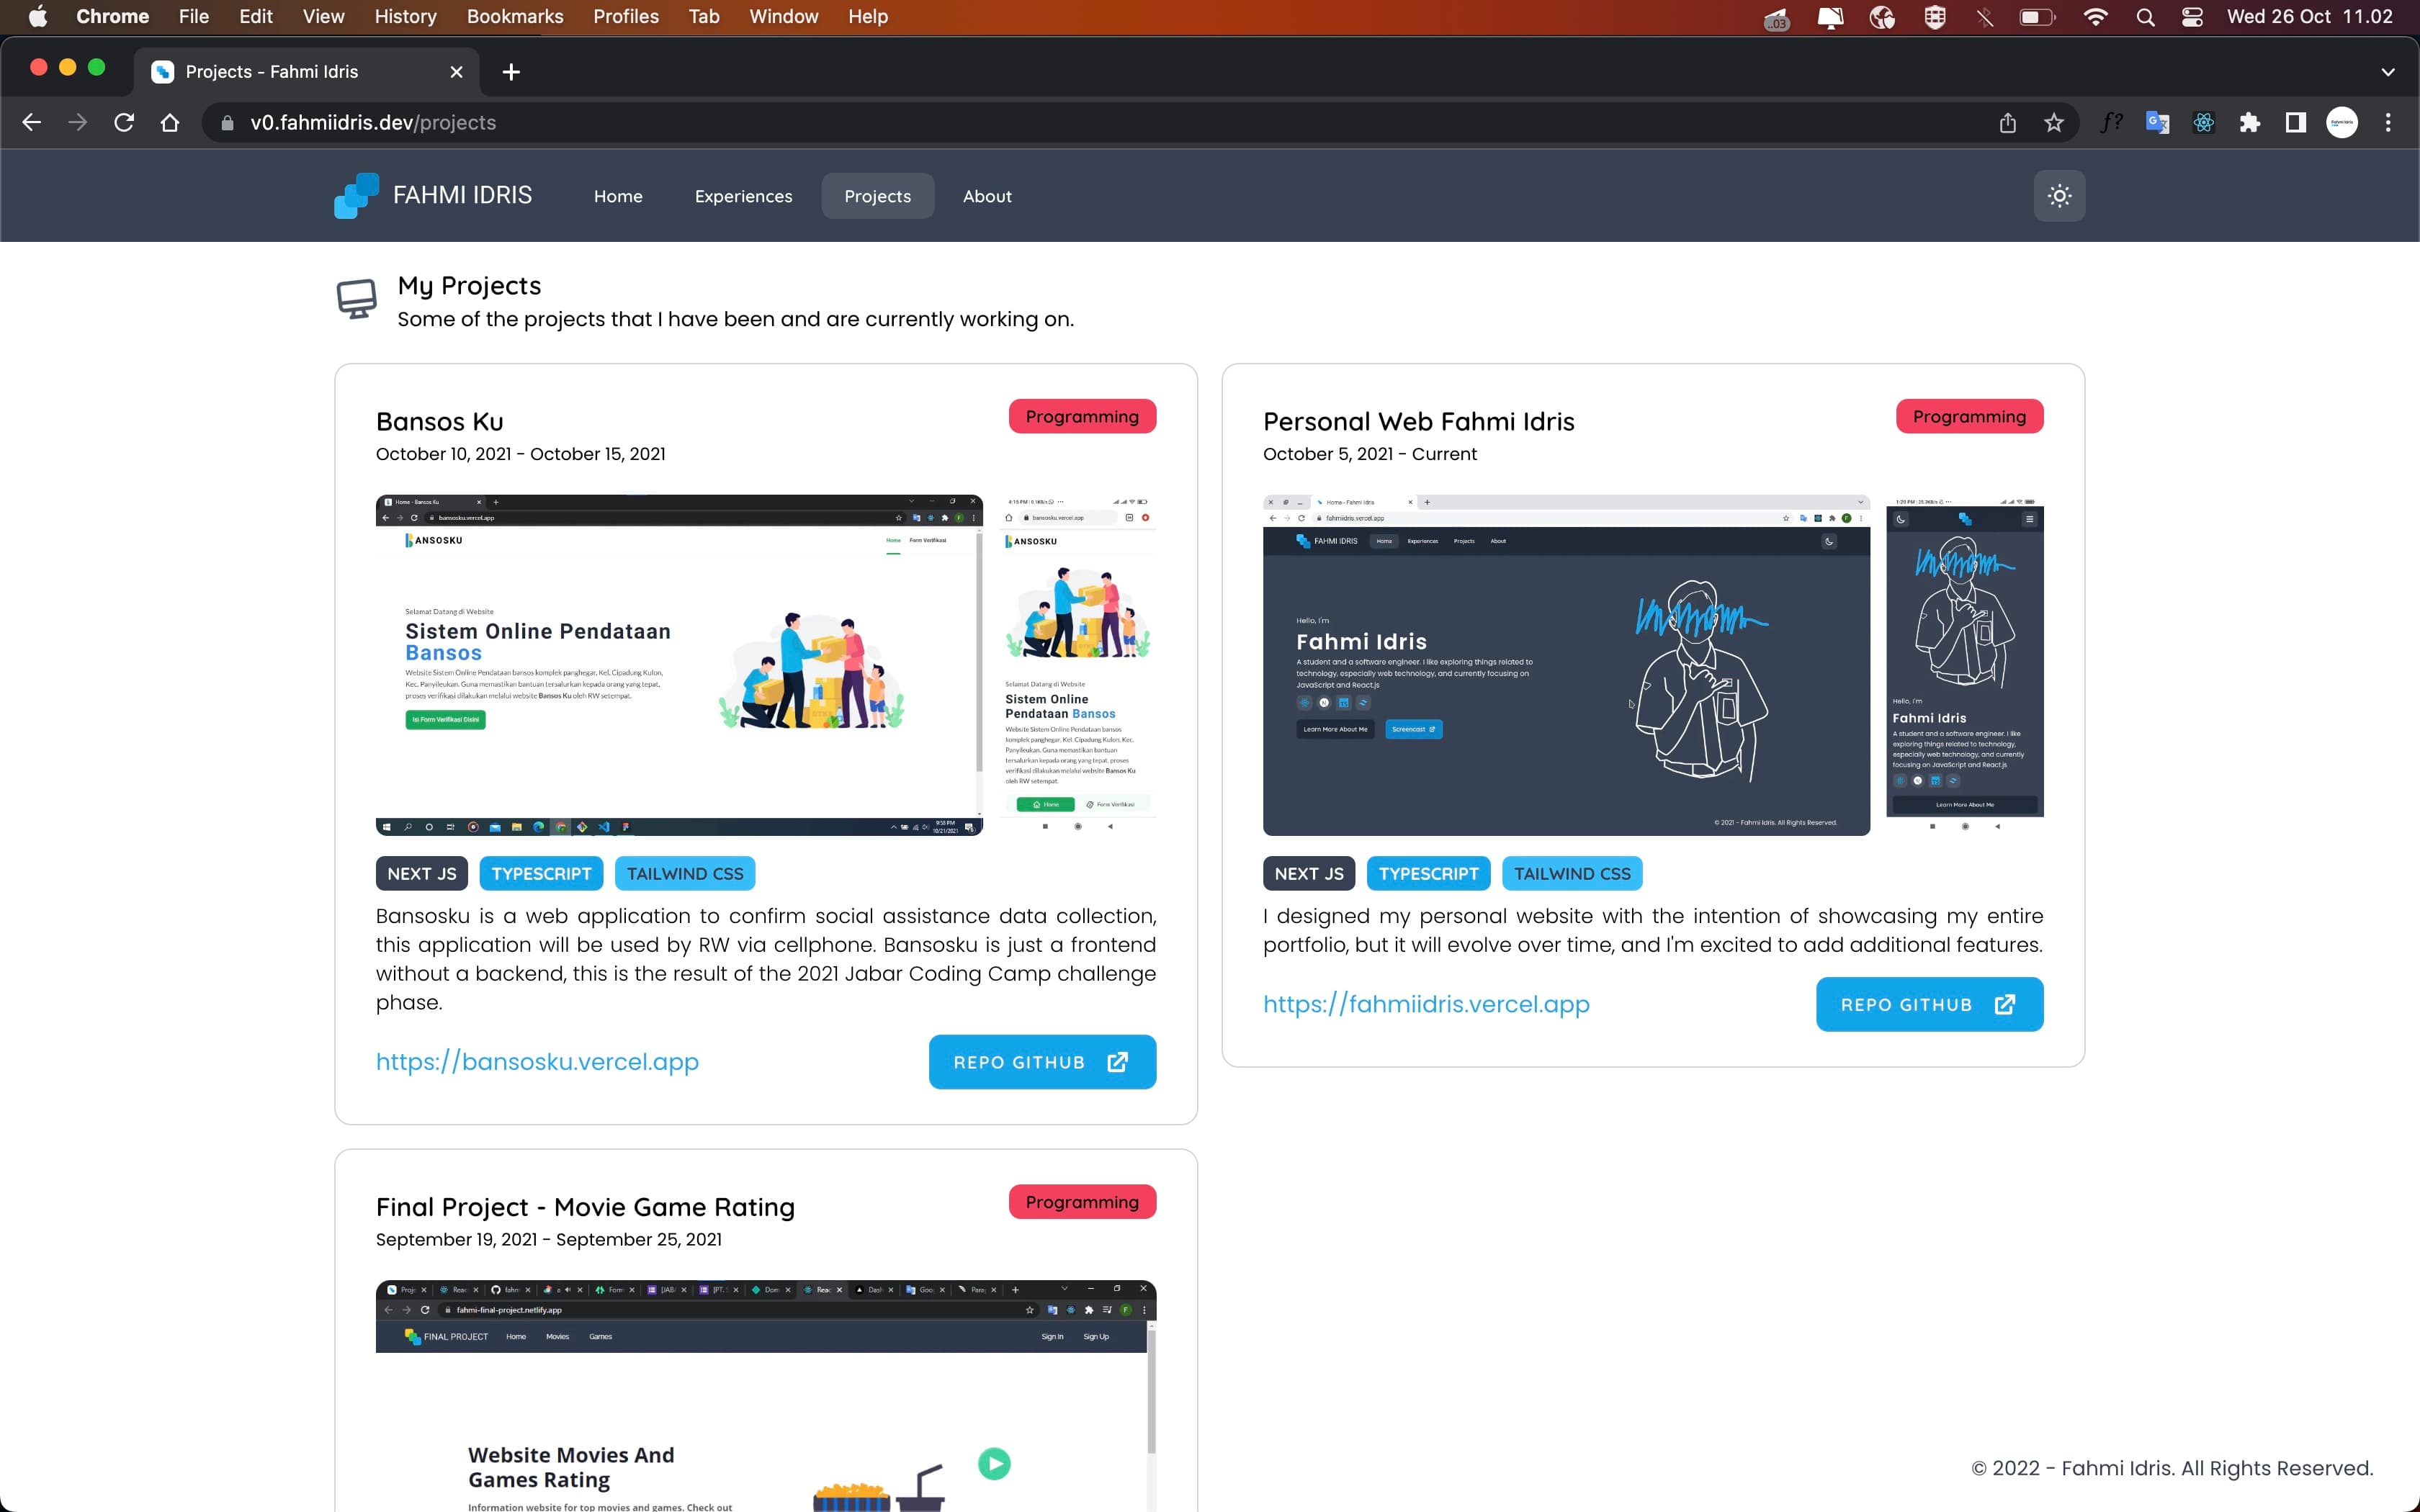Click NEXT JS tag on Bansos Ku card
This screenshot has height=1512, width=2420.
coord(422,873)
